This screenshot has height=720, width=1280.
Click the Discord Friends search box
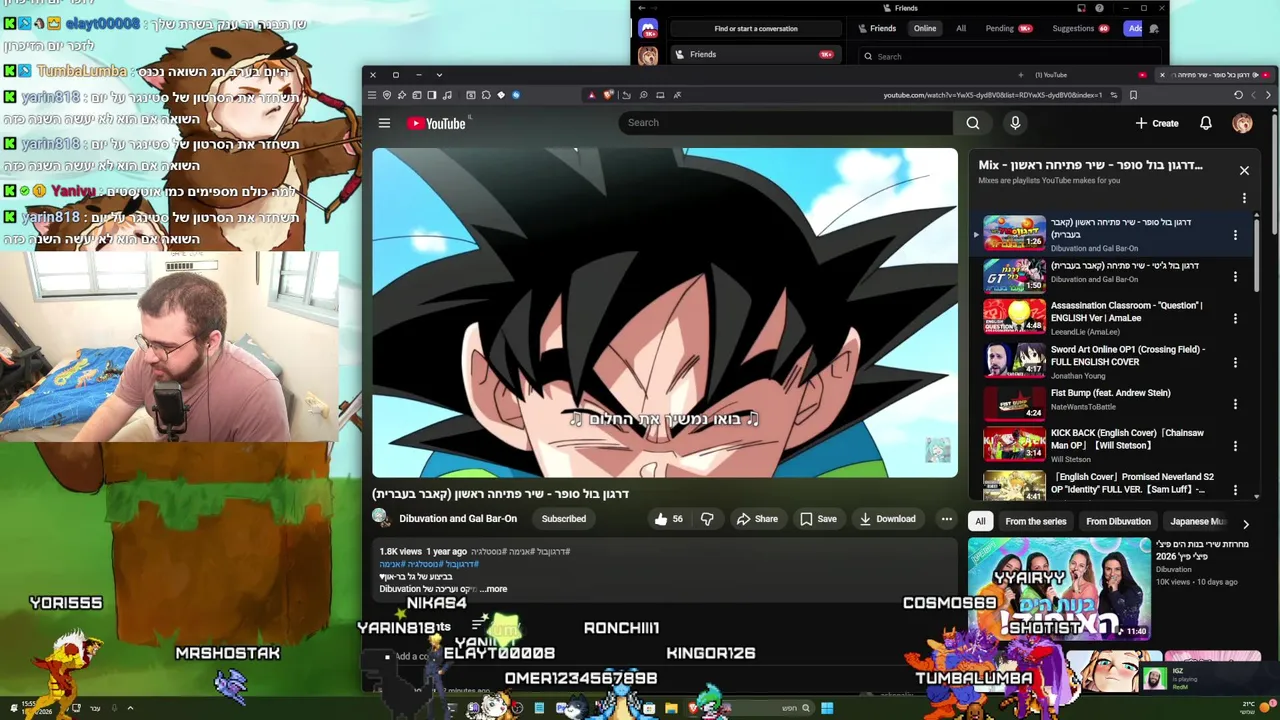click(1010, 57)
